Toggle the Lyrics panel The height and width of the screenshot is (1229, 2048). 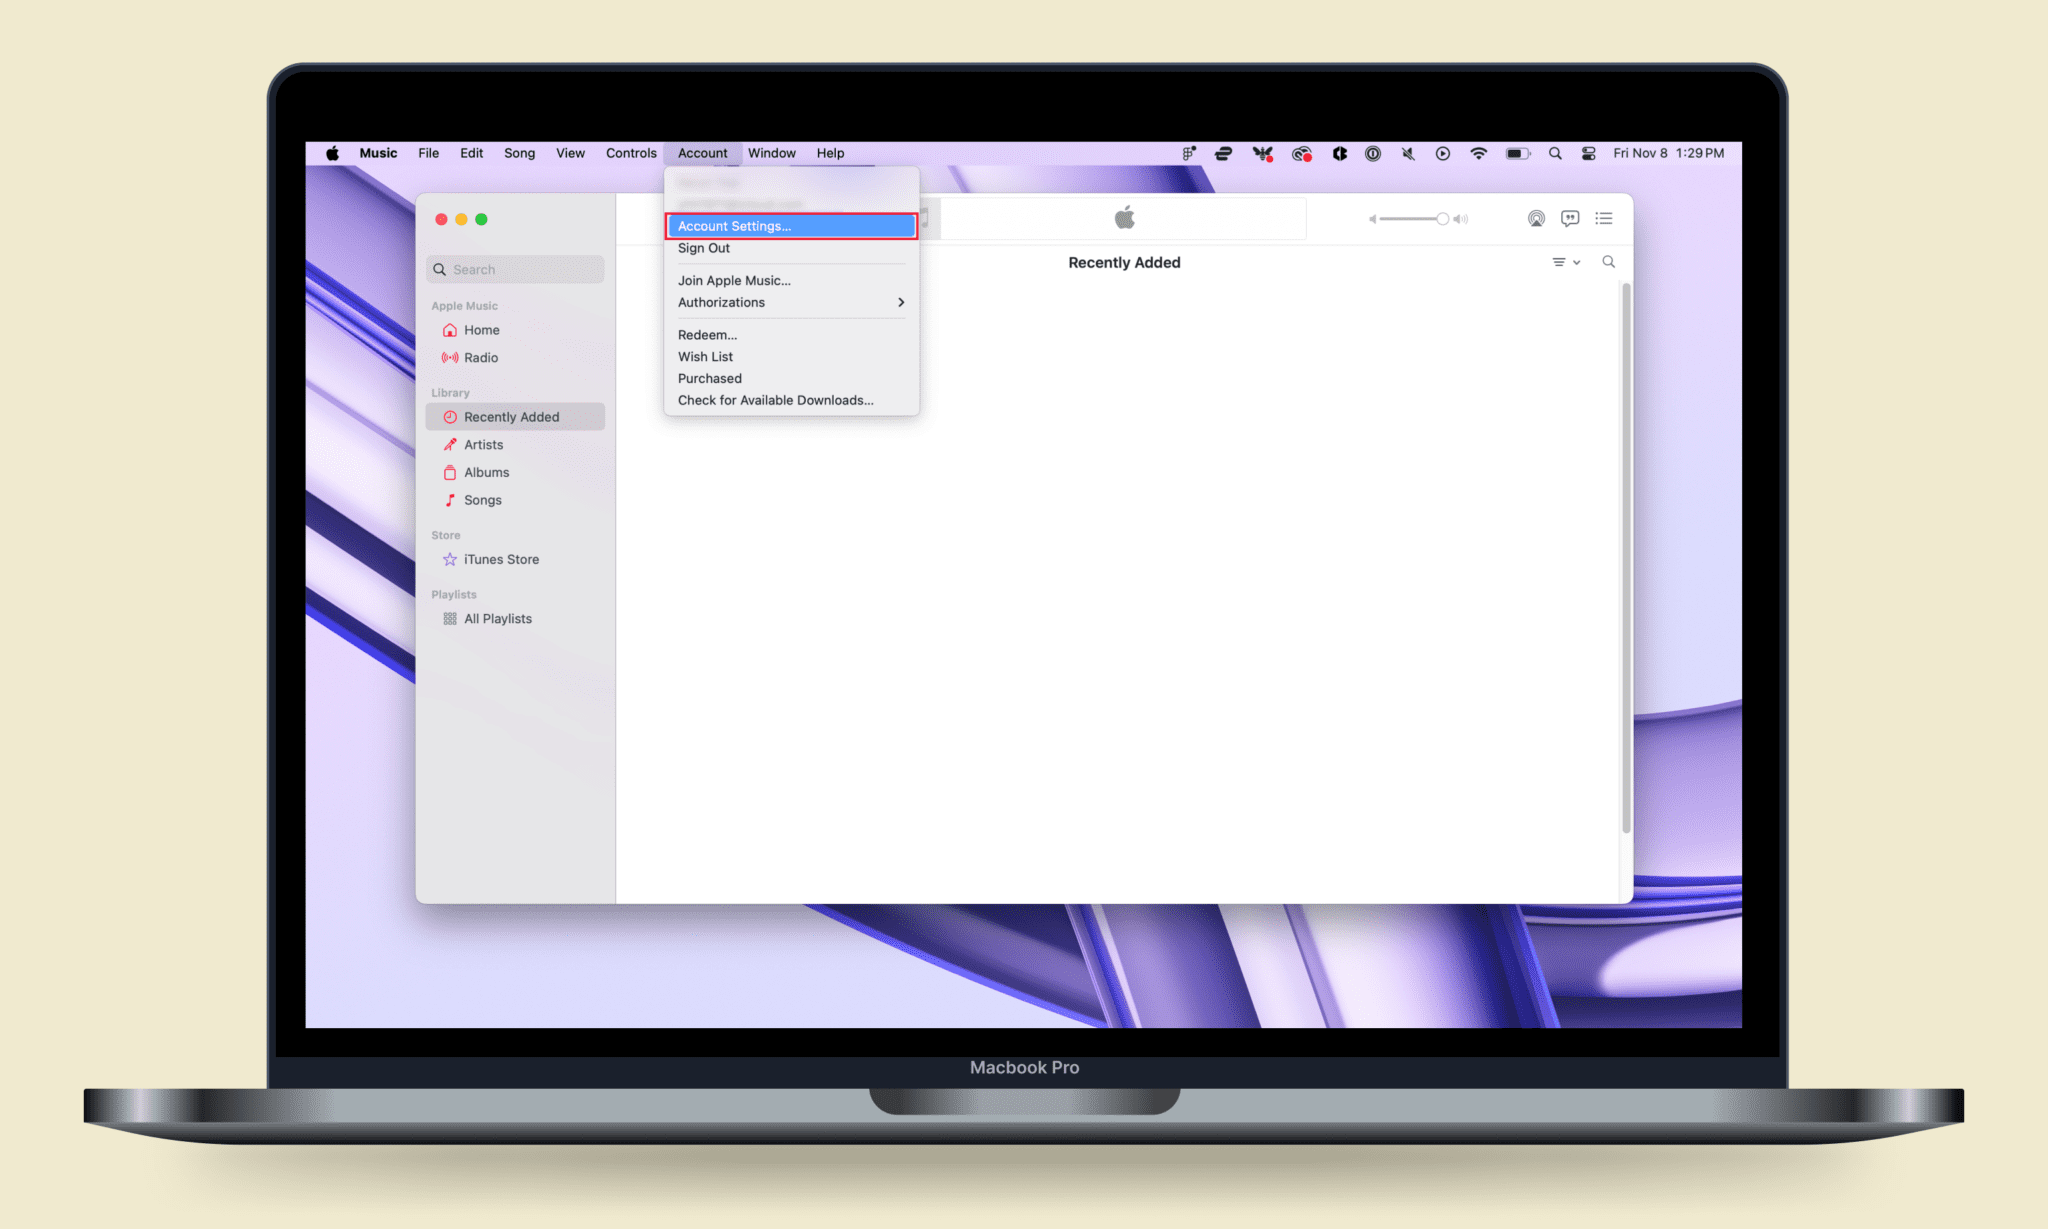tap(1570, 218)
